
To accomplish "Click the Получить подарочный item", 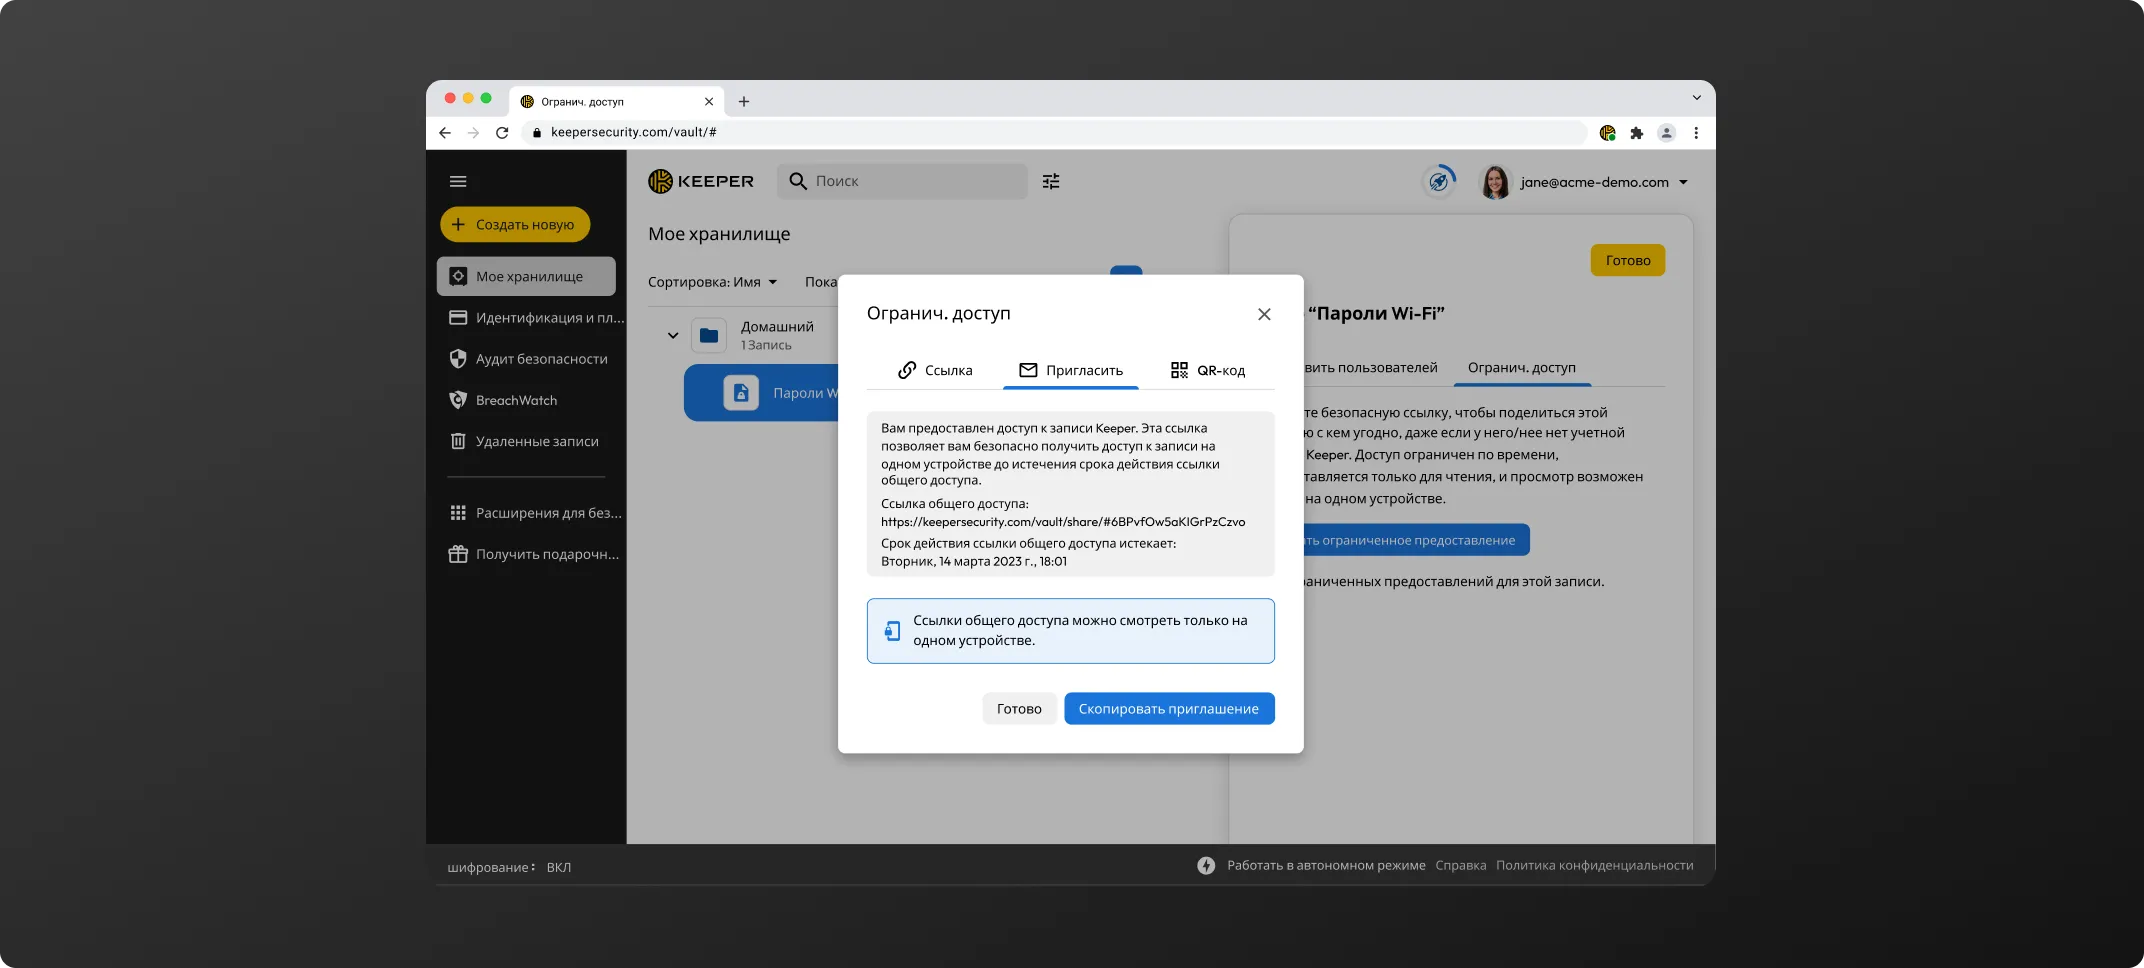I will [x=534, y=554].
